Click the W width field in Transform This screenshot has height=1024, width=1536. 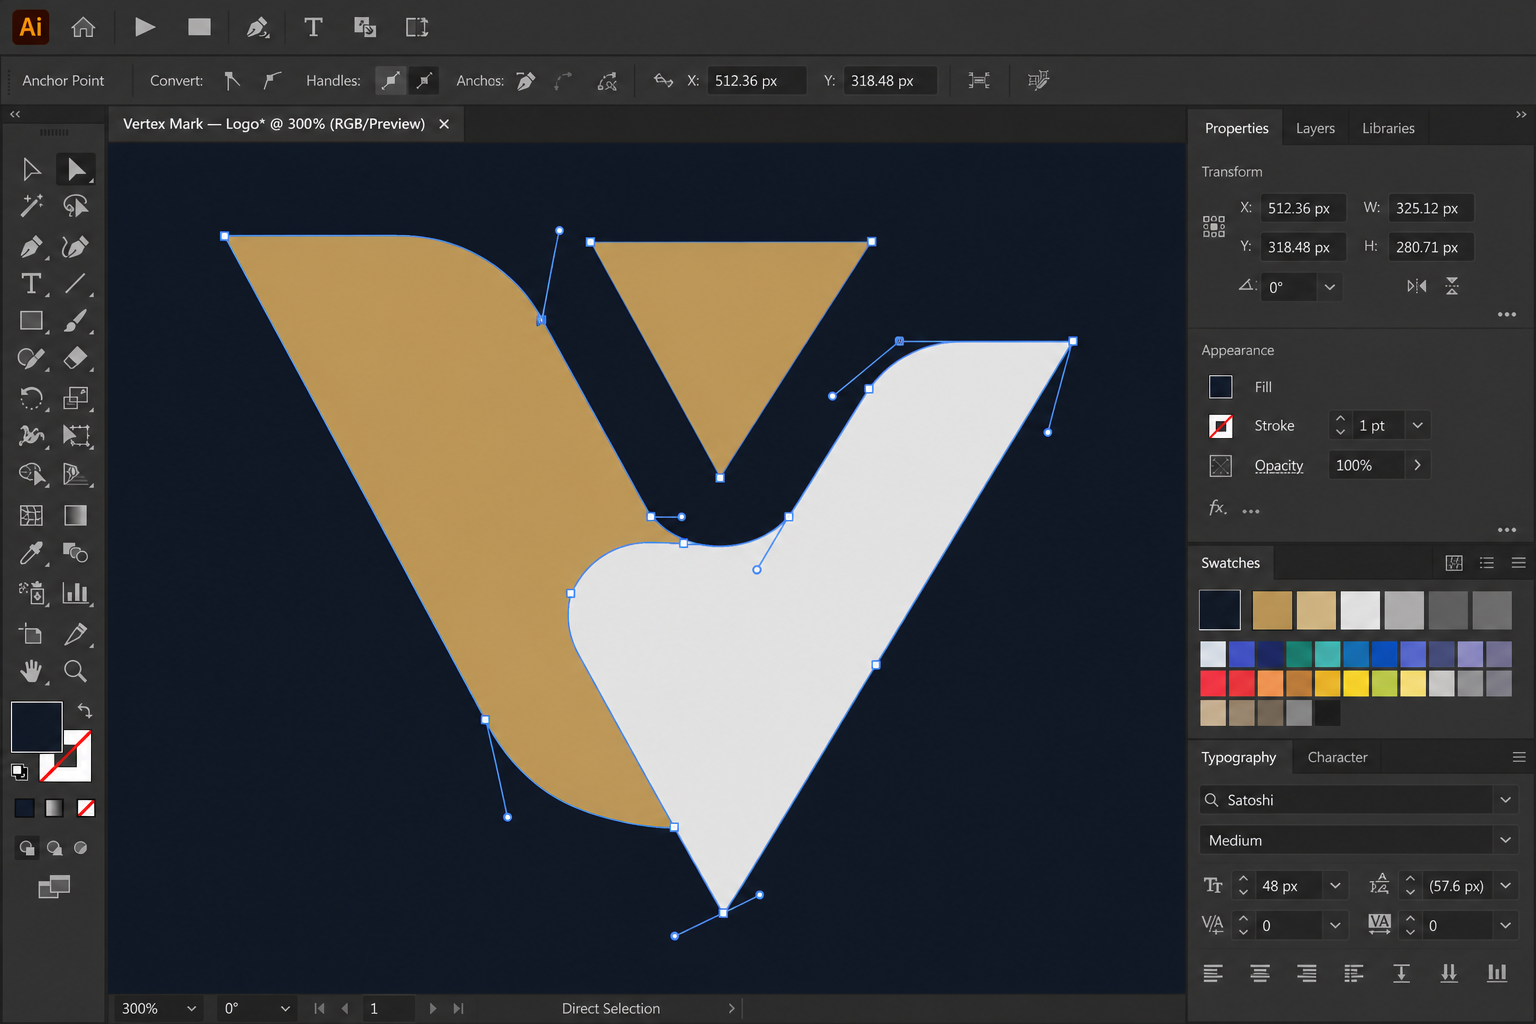pos(1431,208)
